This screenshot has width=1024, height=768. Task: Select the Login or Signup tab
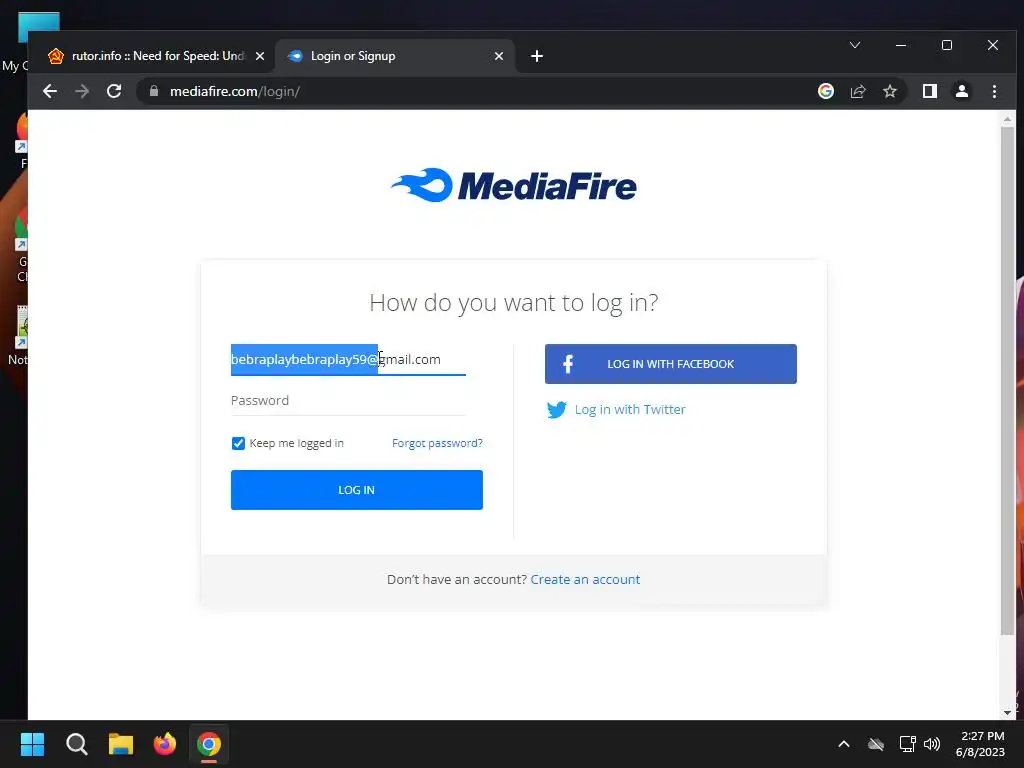point(395,56)
